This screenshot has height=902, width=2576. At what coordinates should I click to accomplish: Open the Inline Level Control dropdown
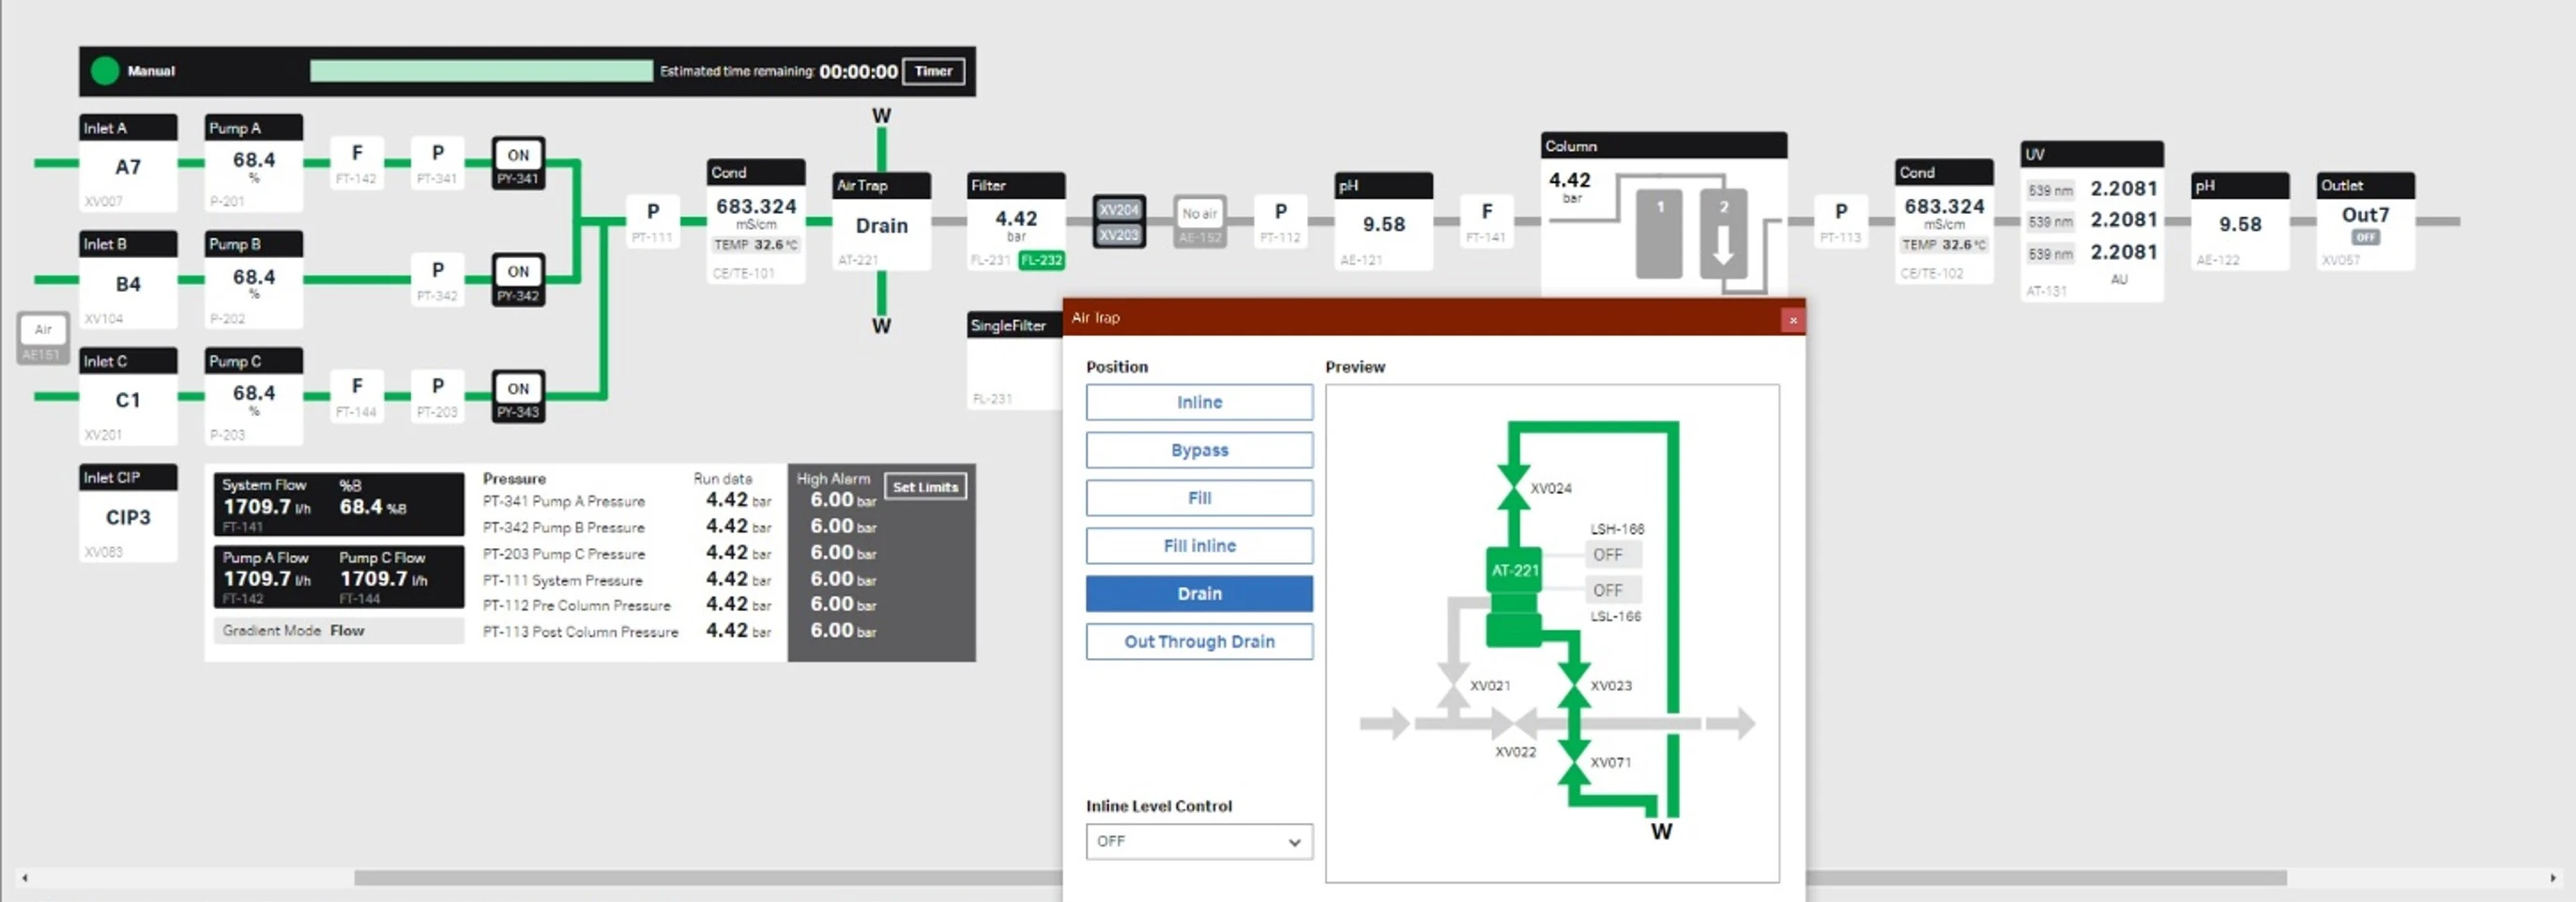pos(1198,841)
